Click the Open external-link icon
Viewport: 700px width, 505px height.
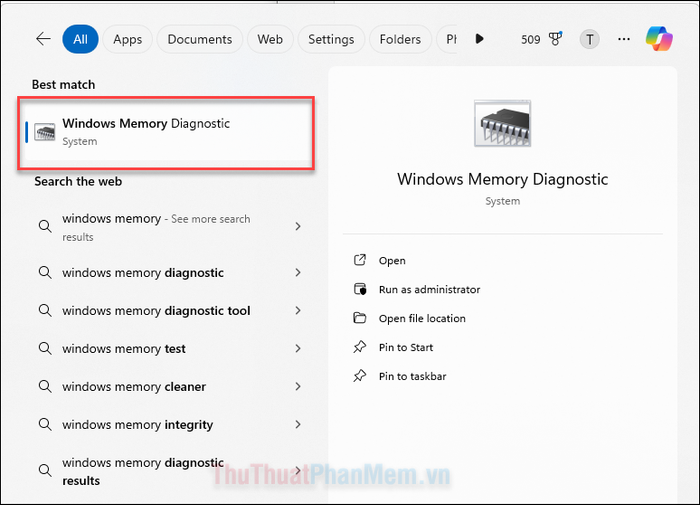point(360,260)
